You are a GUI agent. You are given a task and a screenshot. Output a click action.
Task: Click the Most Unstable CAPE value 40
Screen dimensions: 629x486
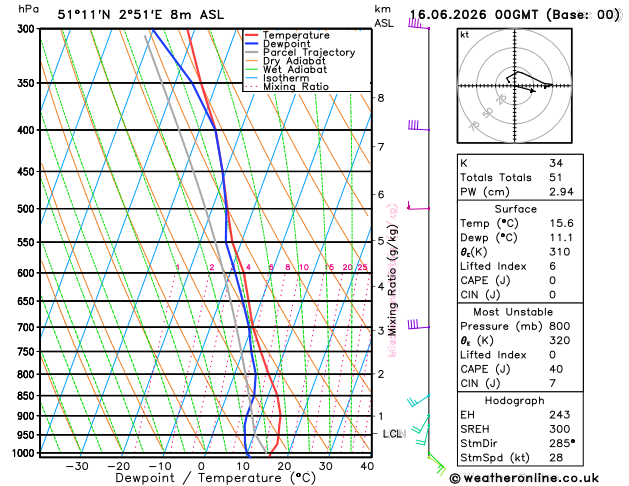point(556,369)
